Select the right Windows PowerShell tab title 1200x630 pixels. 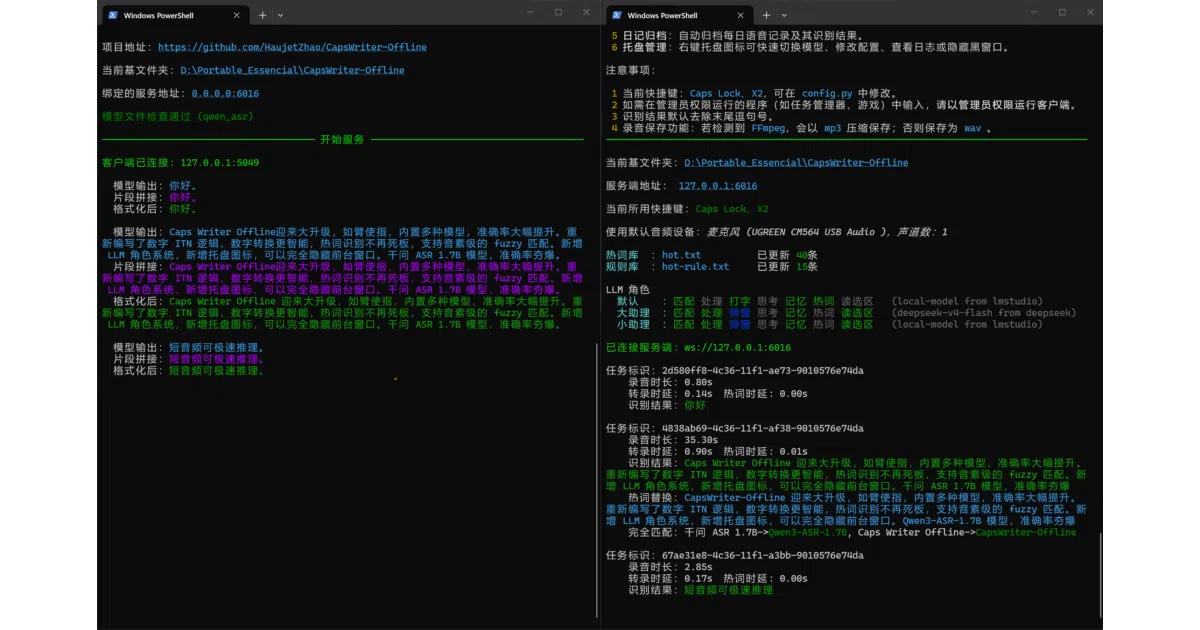662,15
